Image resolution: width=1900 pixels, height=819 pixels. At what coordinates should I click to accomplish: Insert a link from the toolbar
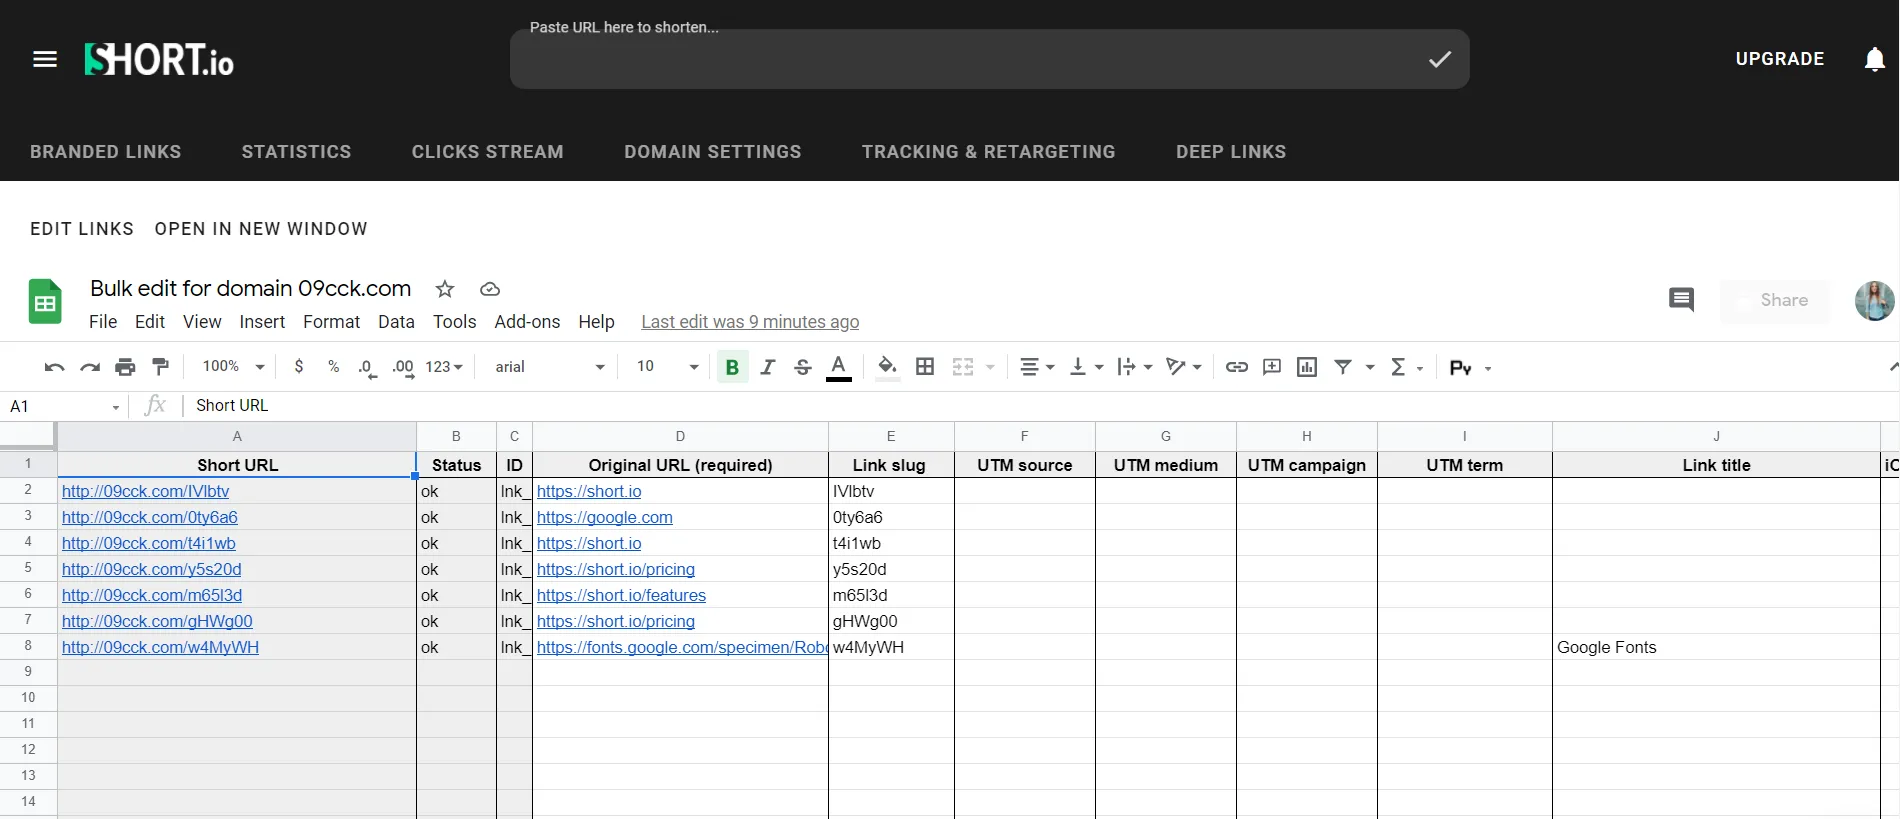(1237, 367)
